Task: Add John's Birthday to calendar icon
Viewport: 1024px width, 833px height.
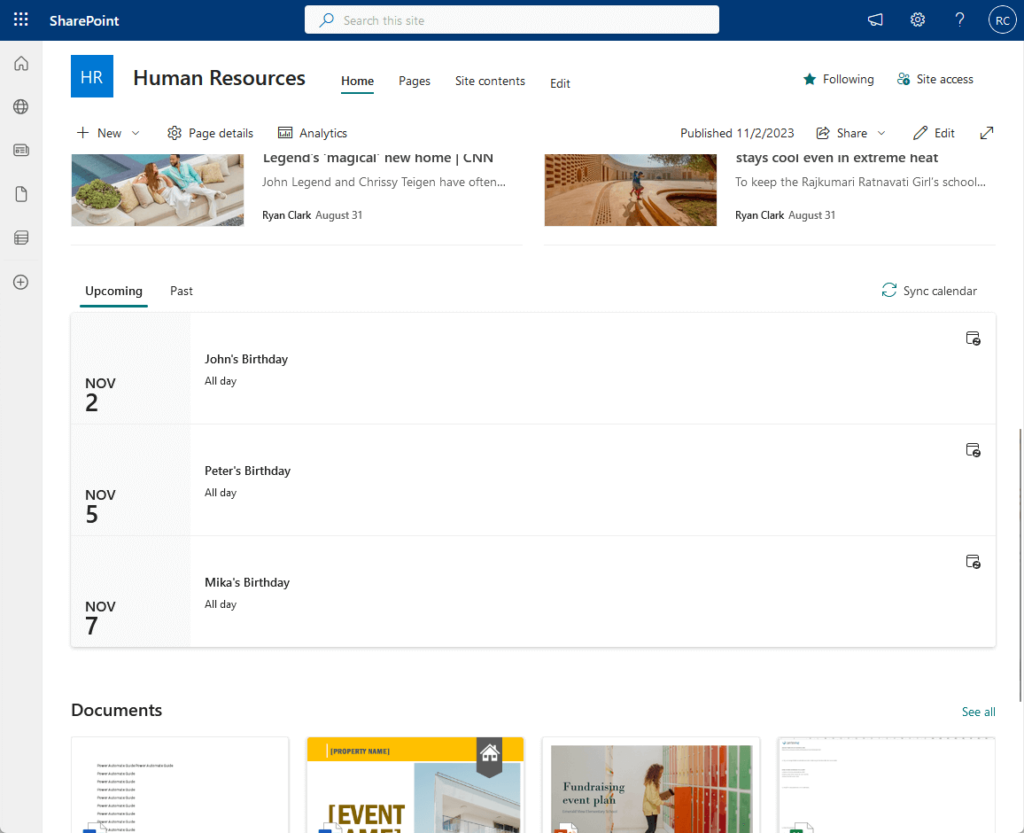Action: [973, 338]
